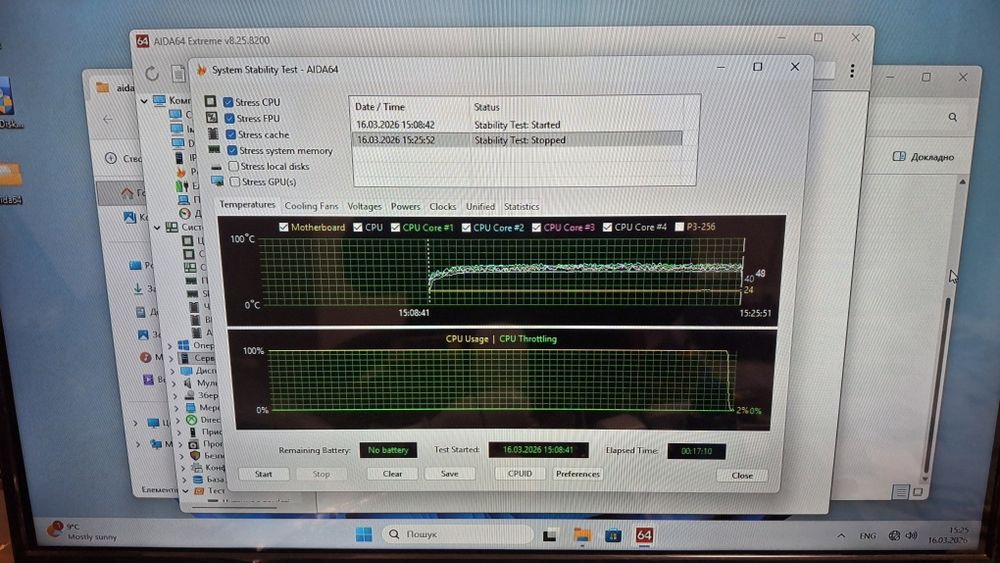Click the Windows Start button

(364, 534)
